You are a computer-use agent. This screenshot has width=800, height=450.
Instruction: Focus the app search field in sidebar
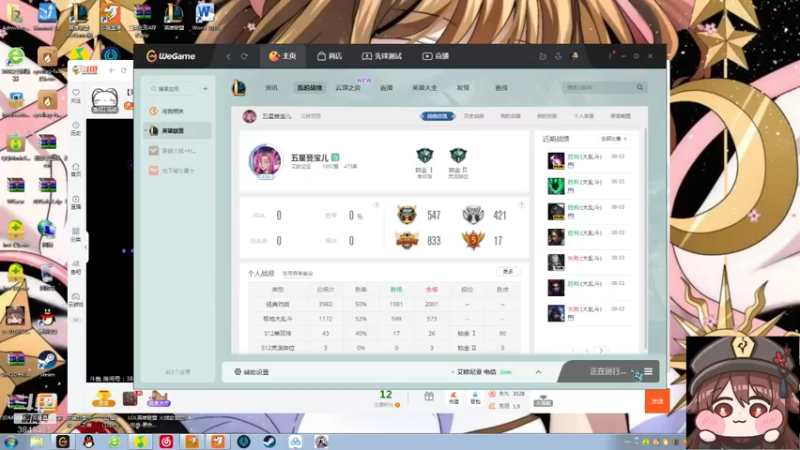click(x=172, y=89)
